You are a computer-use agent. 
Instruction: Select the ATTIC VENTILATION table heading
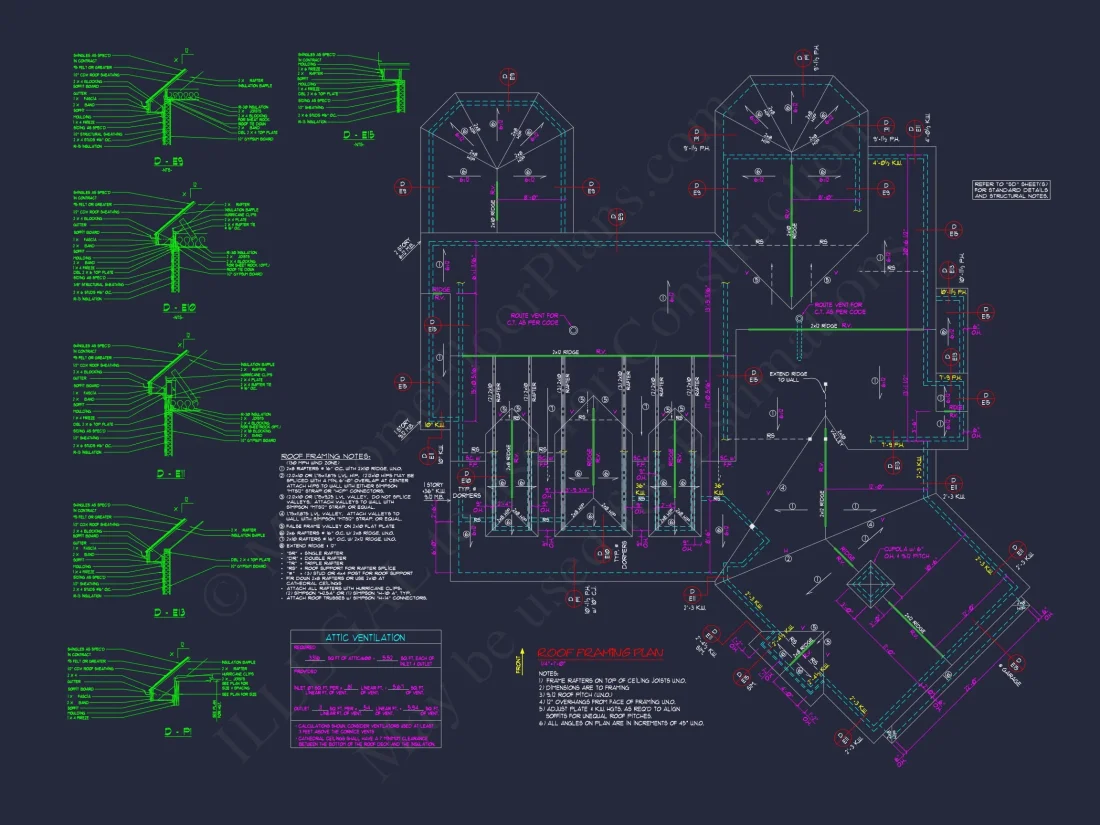click(364, 637)
